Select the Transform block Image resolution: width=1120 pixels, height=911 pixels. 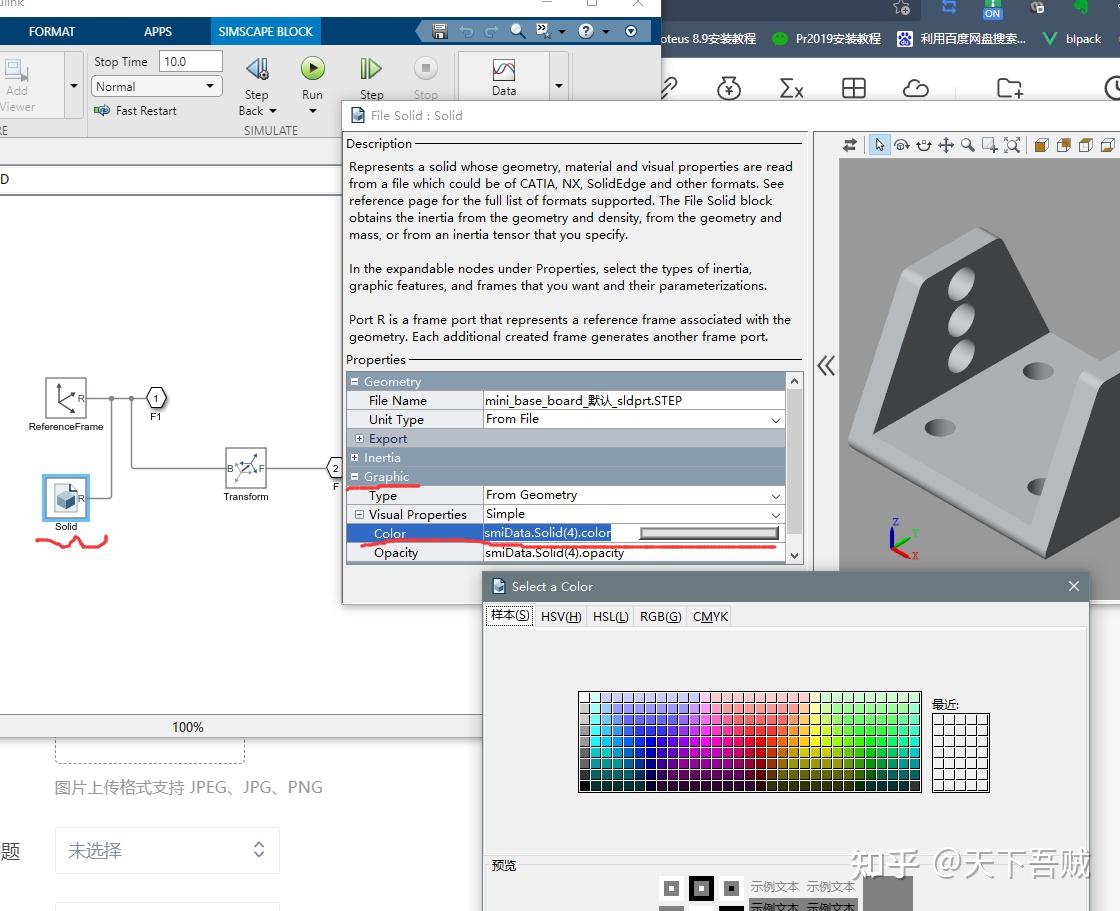click(x=246, y=469)
